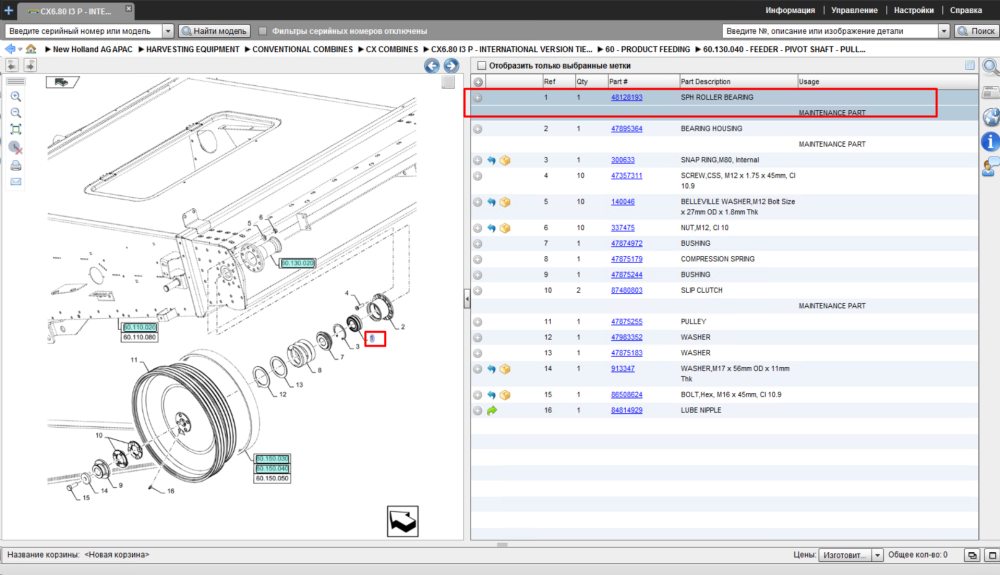
Task: Add the SLIP CLUTCH row to the cart
Action: coord(478,291)
